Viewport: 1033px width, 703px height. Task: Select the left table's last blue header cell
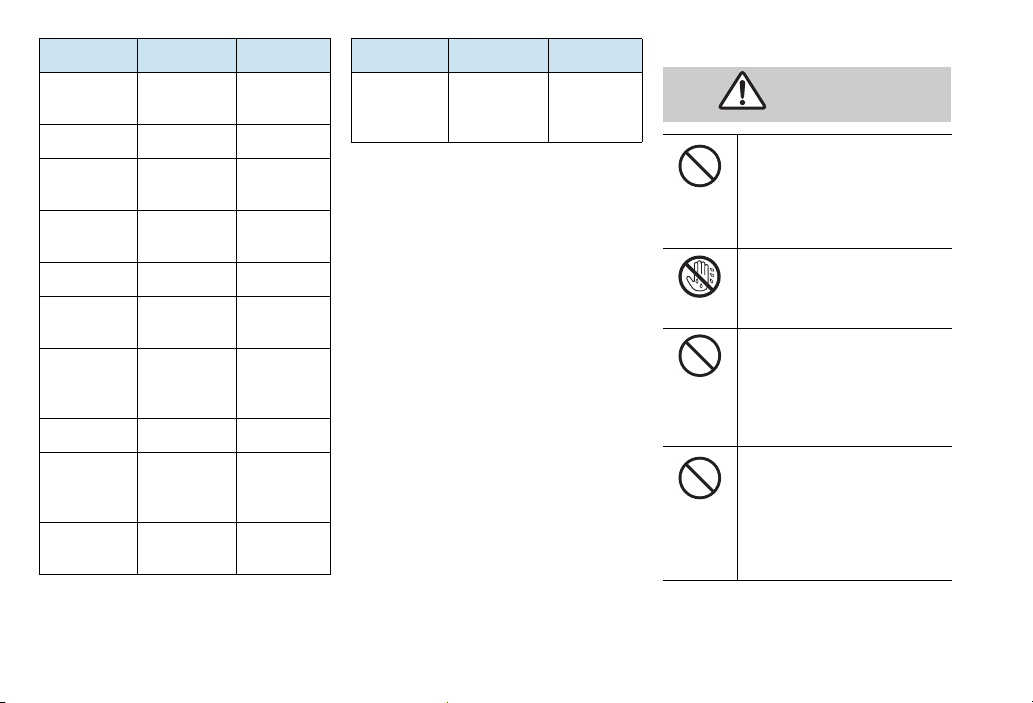[x=283, y=55]
